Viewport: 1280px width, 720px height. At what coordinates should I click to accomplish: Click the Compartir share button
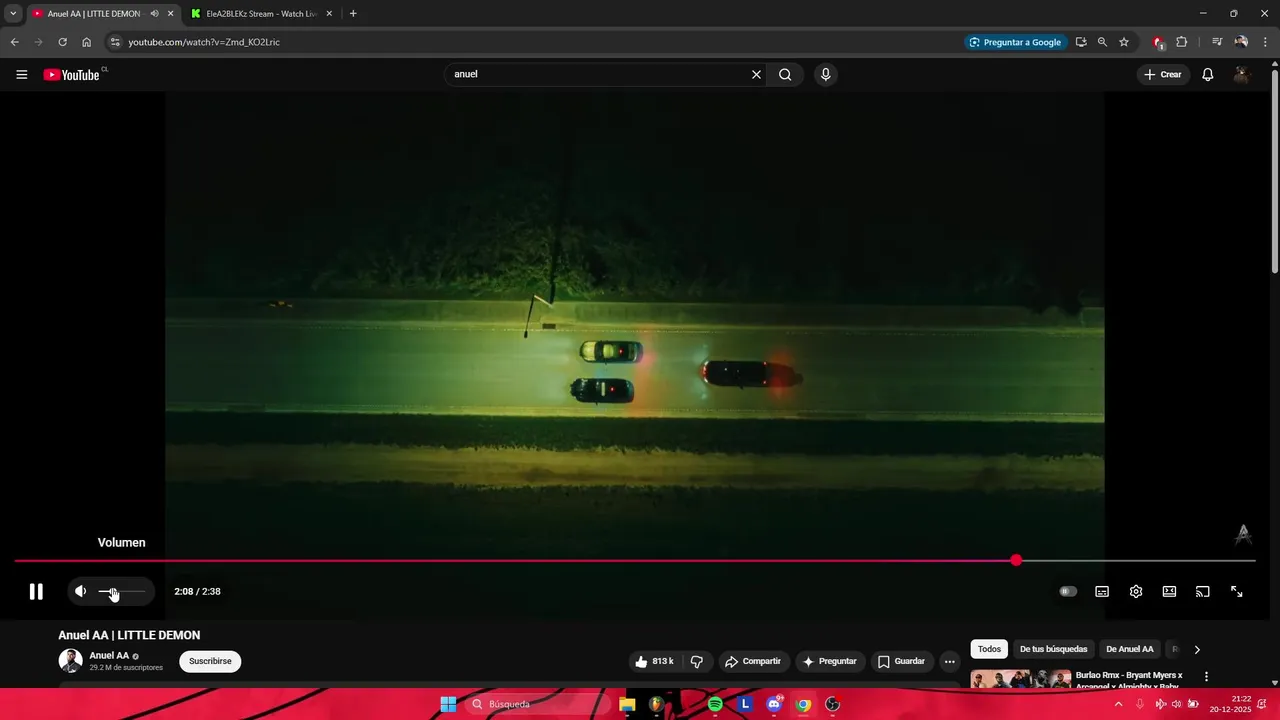click(753, 661)
